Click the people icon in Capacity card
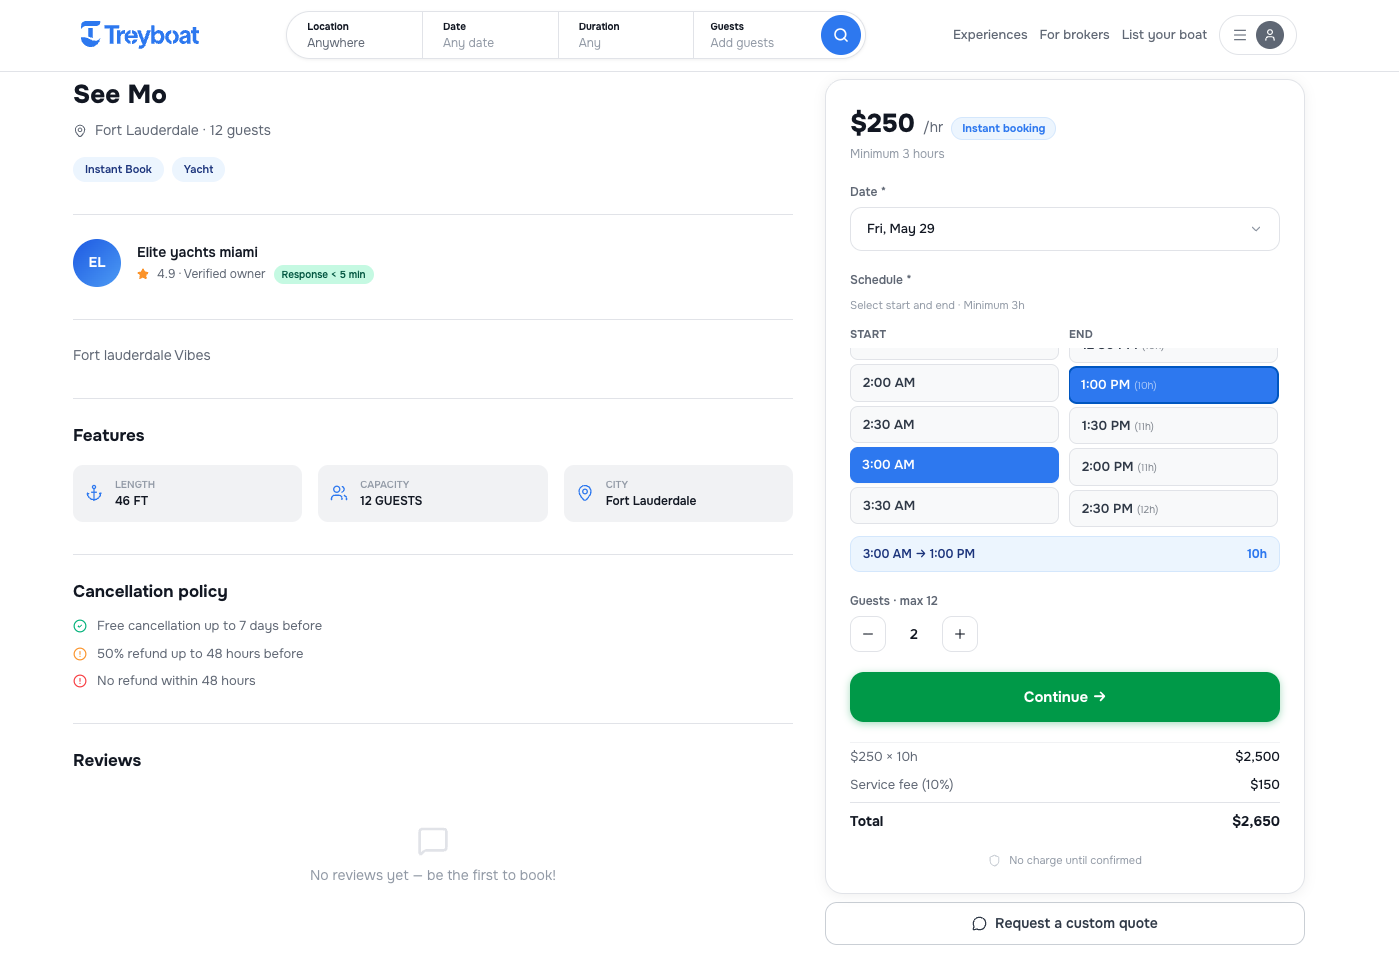 click(x=339, y=493)
